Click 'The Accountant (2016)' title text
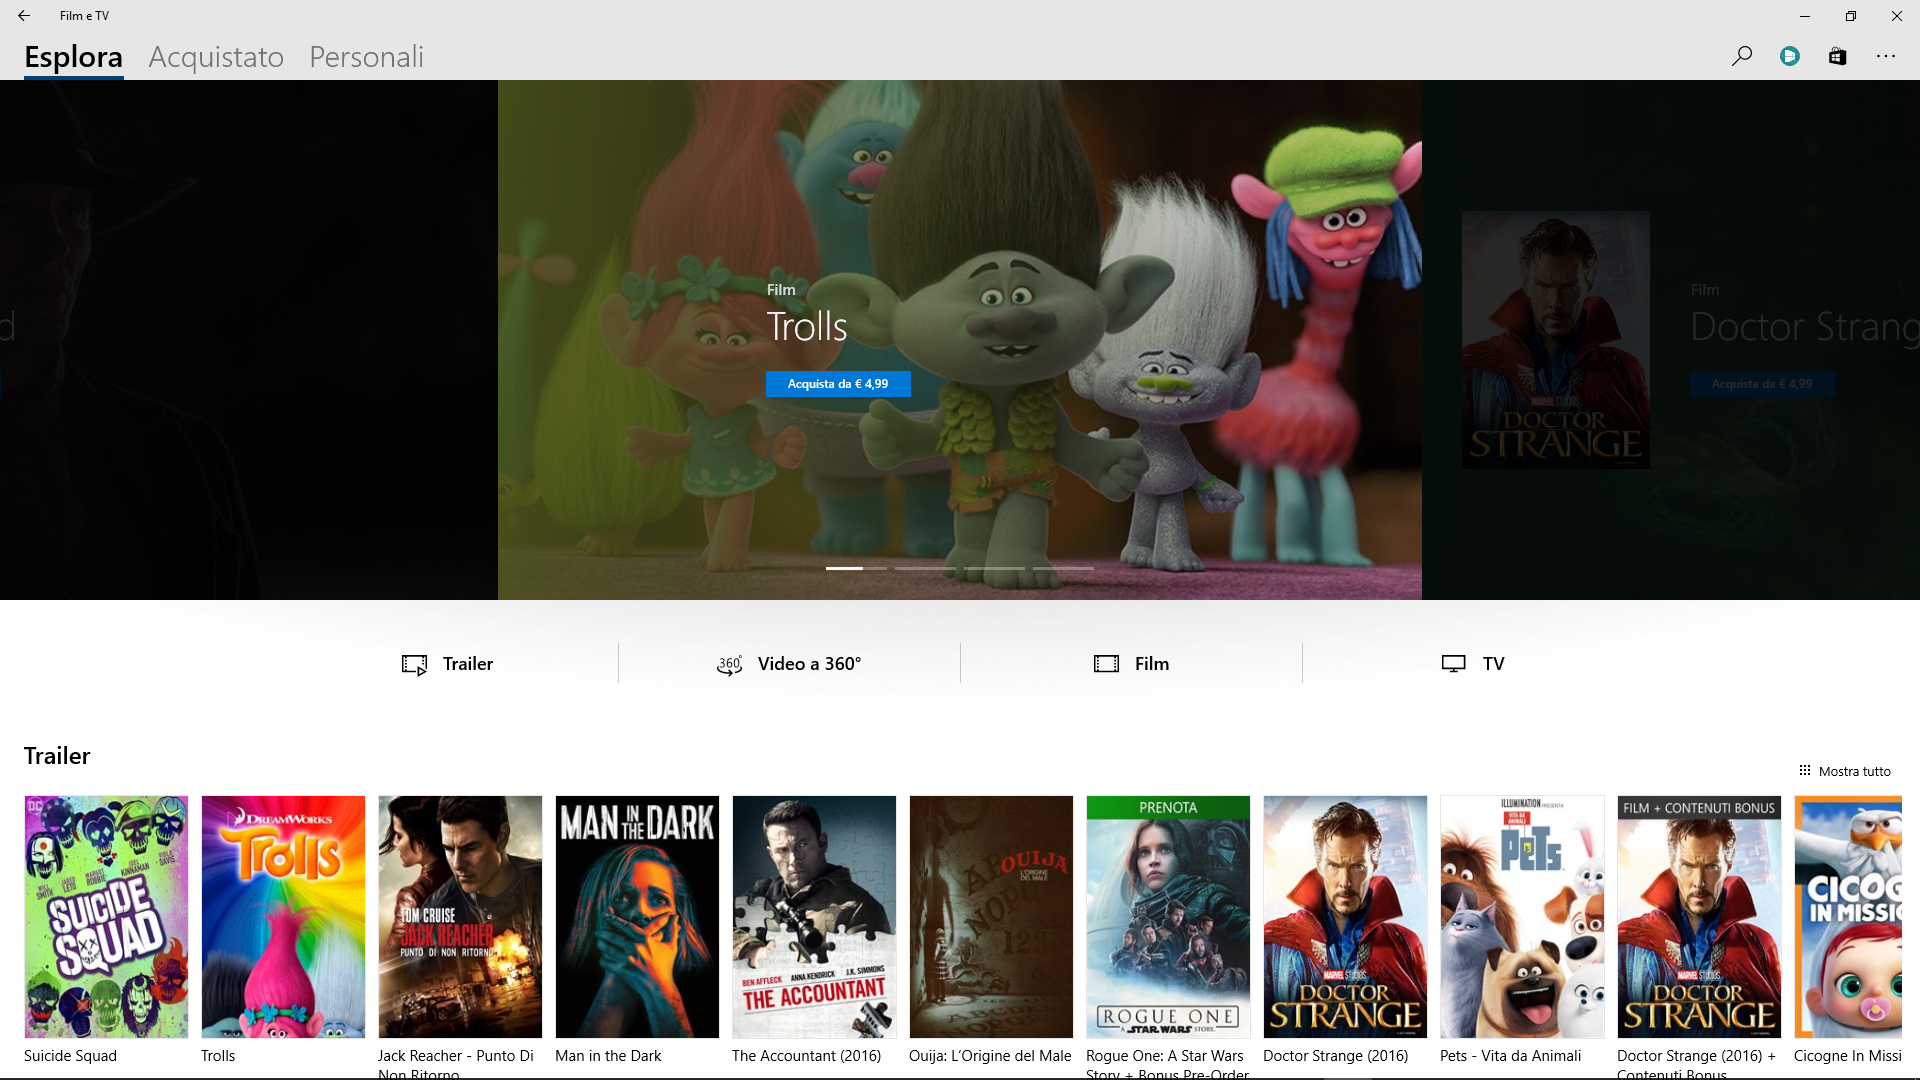 point(806,1056)
